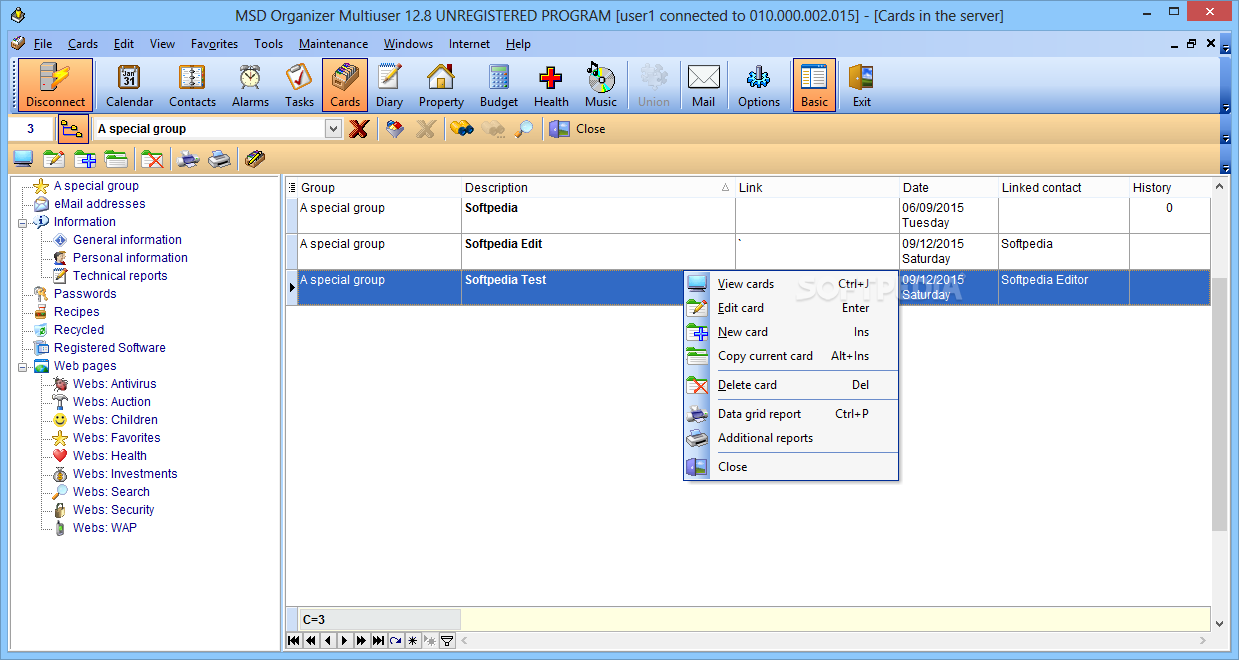Click the Close button in cards toolbar

coord(578,128)
